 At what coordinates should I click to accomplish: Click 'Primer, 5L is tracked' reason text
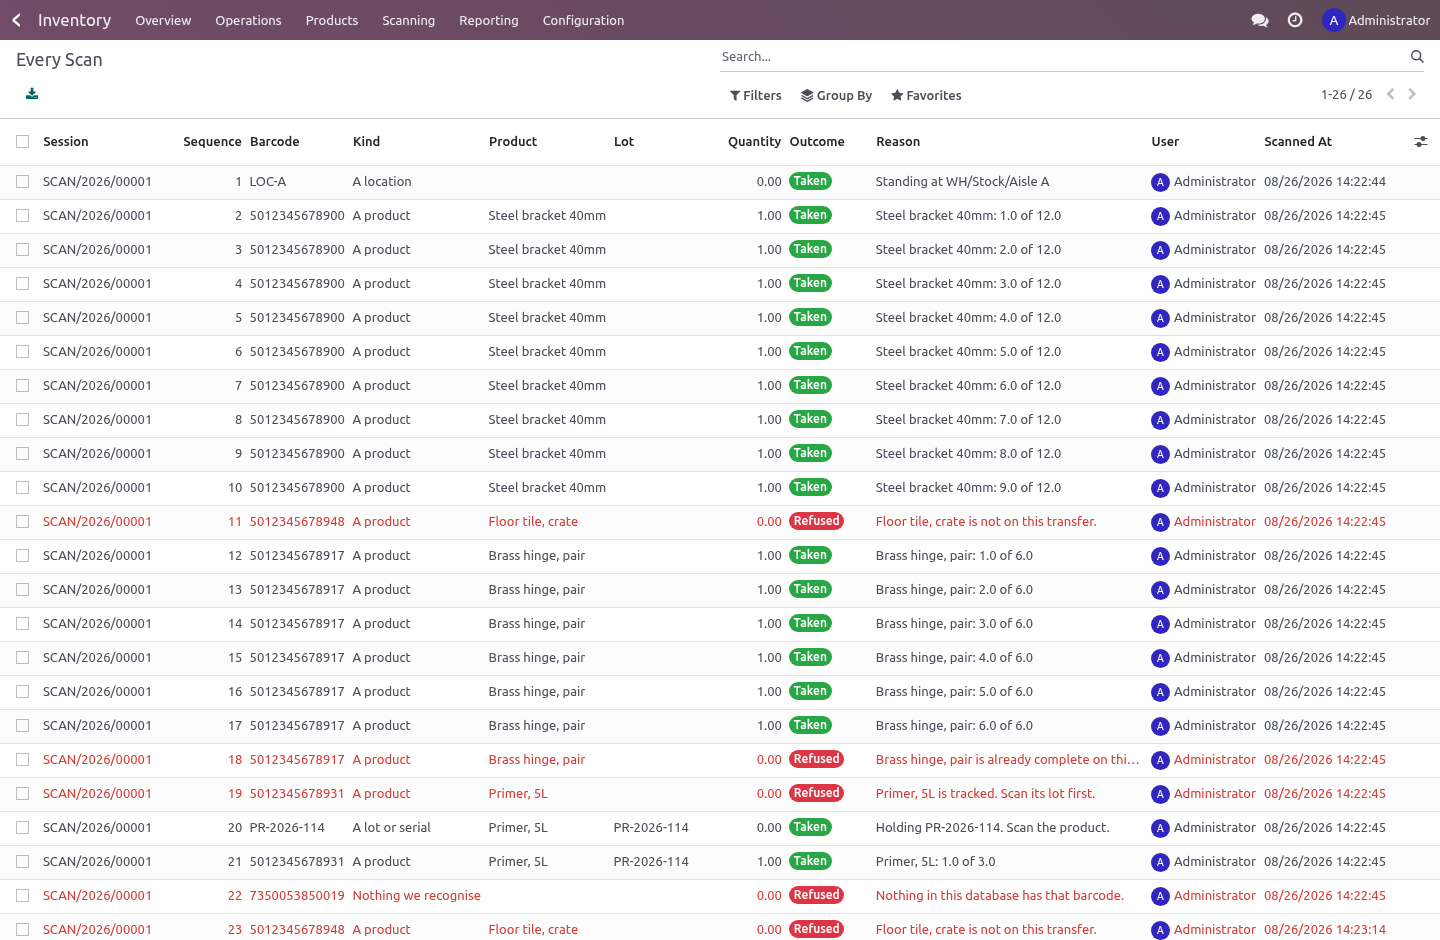985,794
